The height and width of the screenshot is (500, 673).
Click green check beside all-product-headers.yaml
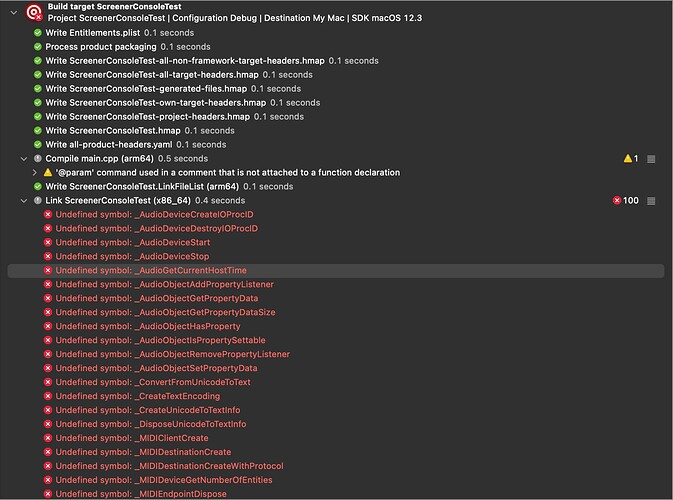pyautogui.click(x=38, y=144)
